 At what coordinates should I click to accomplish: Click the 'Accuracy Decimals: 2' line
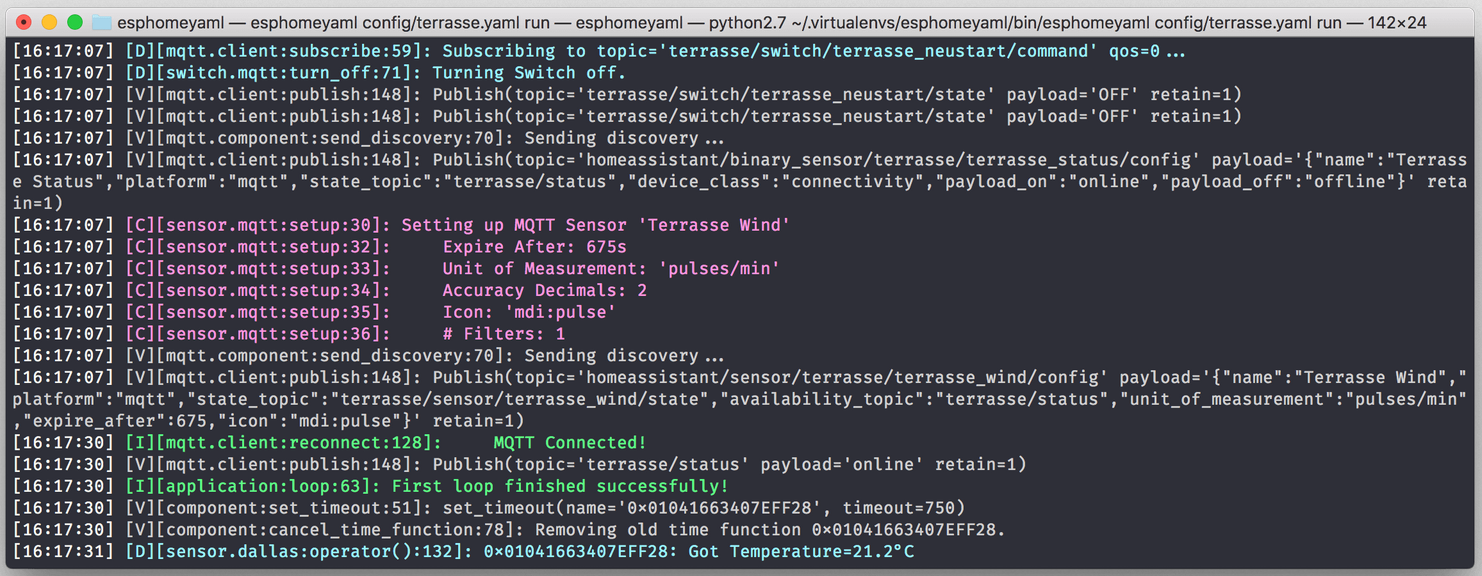[544, 291]
